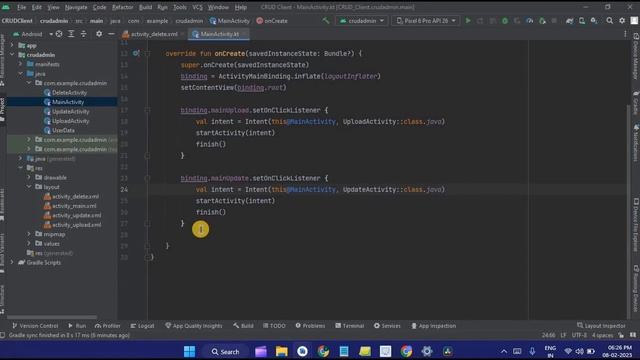Fold the mainUpload click listener block
Image resolution: width=640 pixels, height=360 pixels.
(148, 110)
